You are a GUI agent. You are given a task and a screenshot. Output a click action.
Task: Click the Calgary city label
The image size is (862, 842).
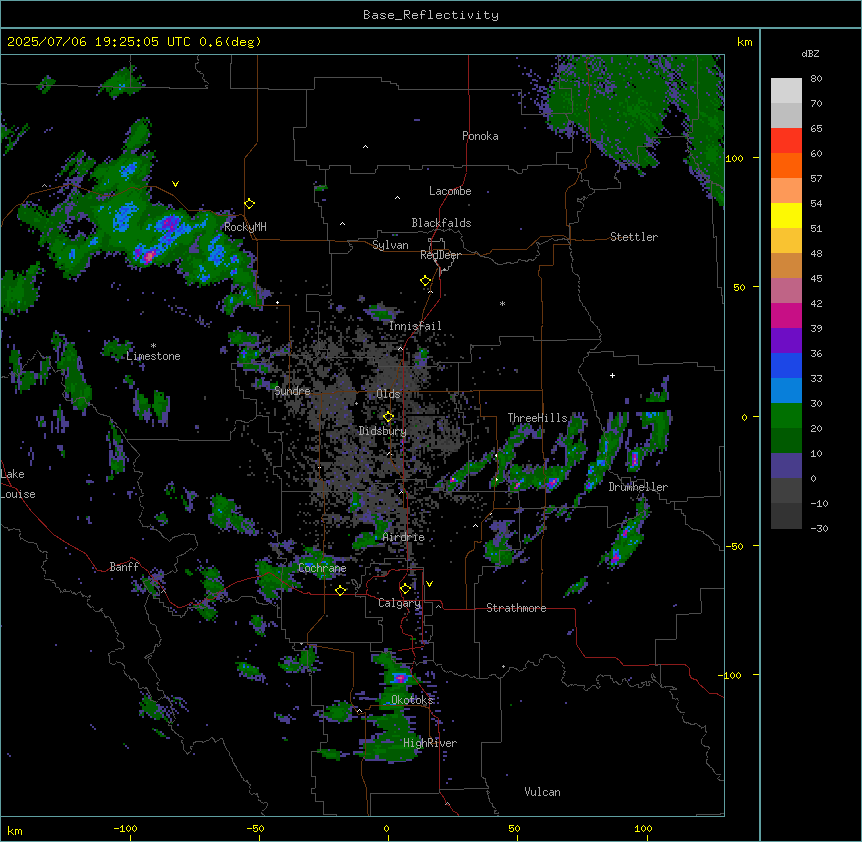coord(399,603)
